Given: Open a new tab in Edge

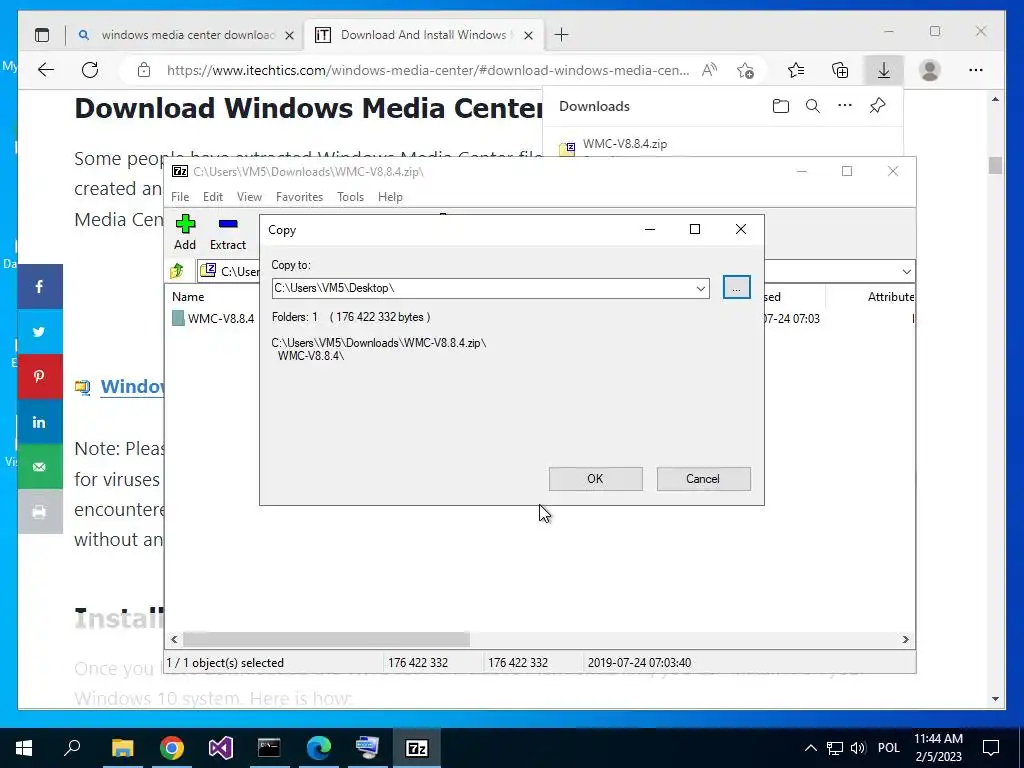Looking at the screenshot, I should point(562,35).
